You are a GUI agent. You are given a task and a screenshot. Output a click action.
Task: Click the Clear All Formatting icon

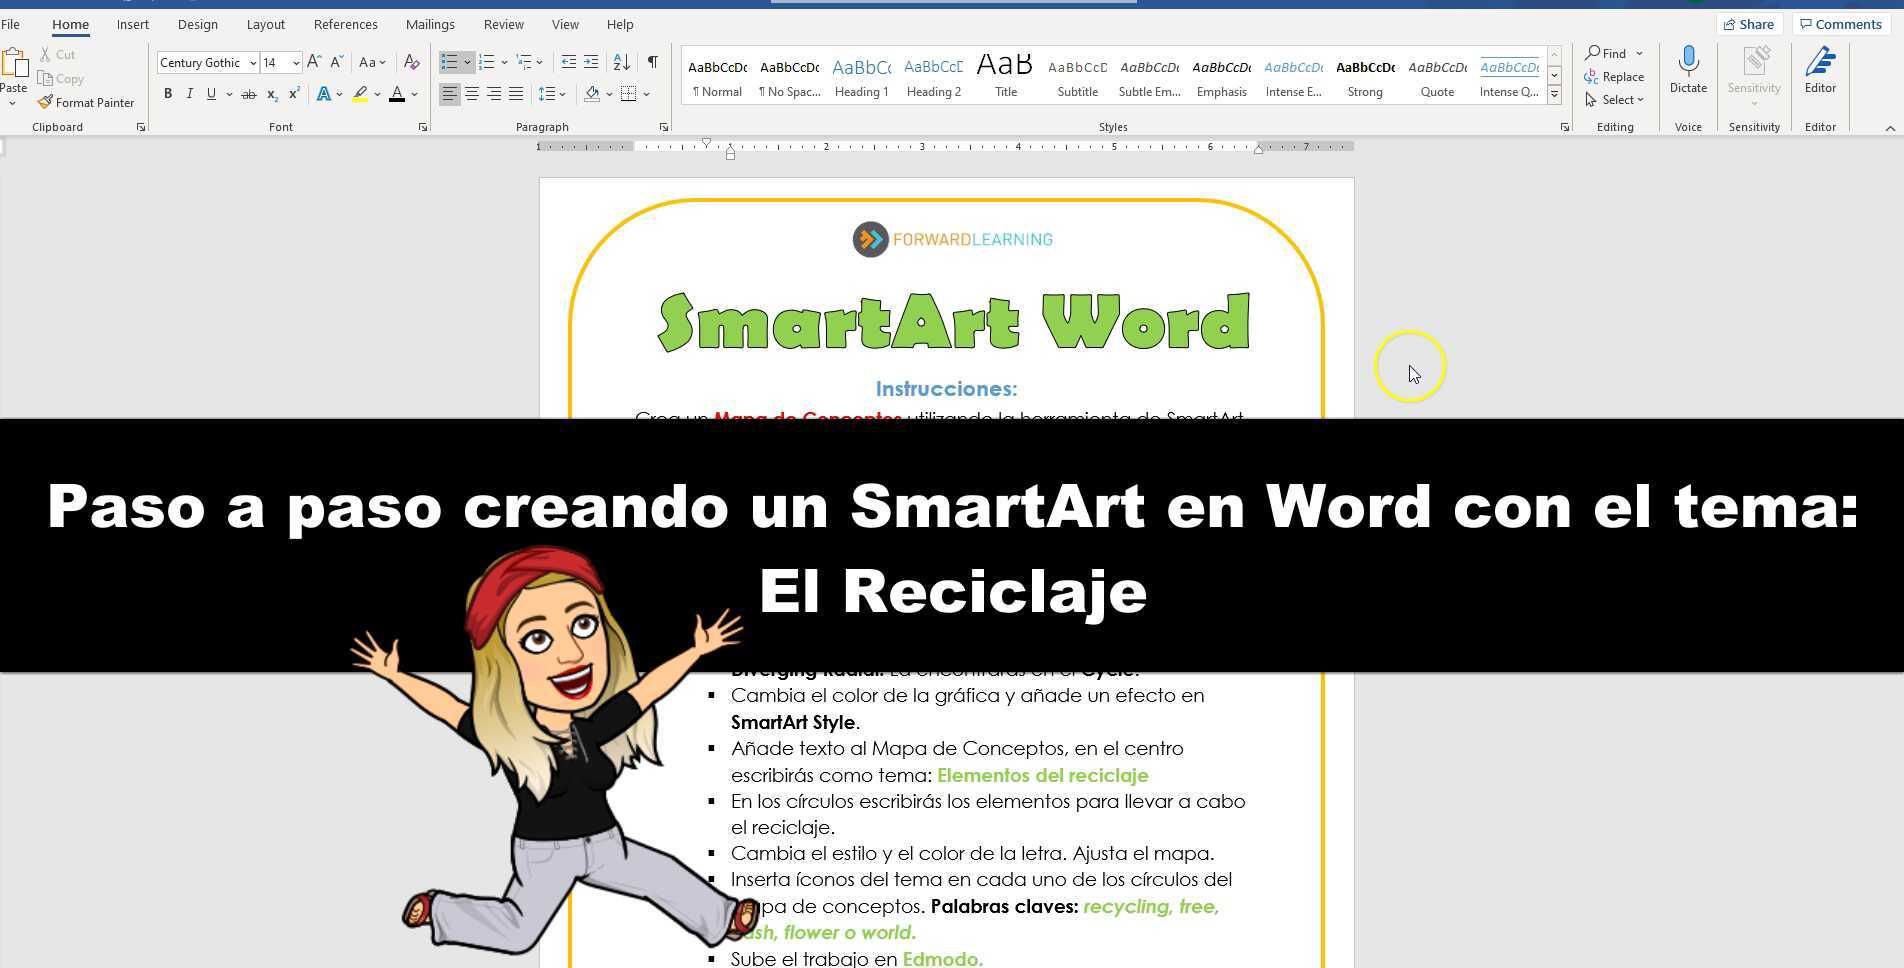411,62
